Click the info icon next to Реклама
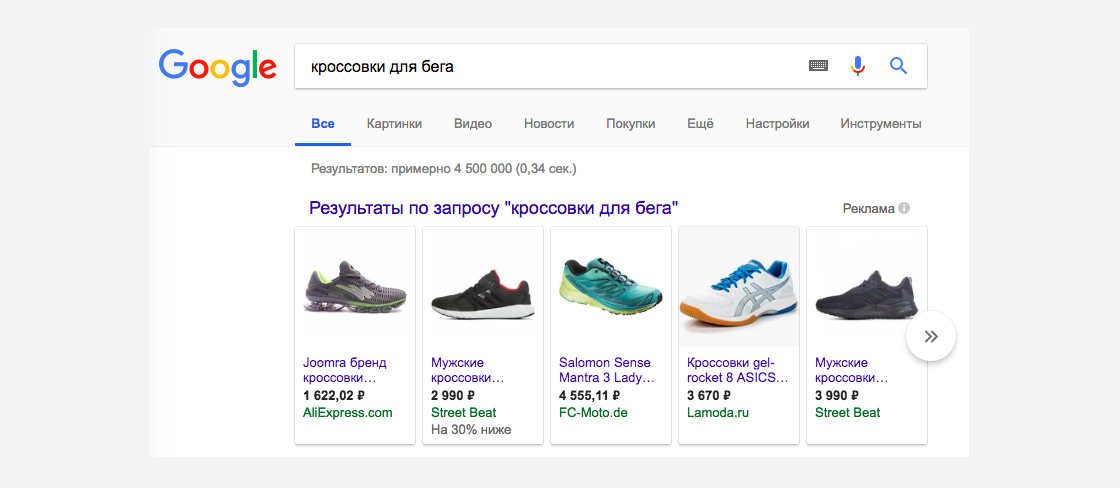The height and width of the screenshot is (488, 1120). pyautogui.click(x=904, y=209)
